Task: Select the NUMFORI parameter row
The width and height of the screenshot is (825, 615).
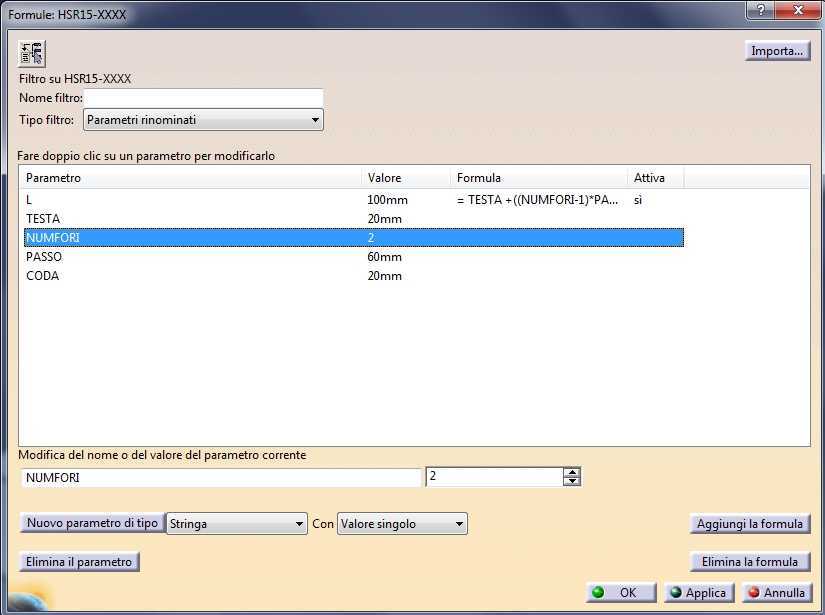Action: coord(354,238)
